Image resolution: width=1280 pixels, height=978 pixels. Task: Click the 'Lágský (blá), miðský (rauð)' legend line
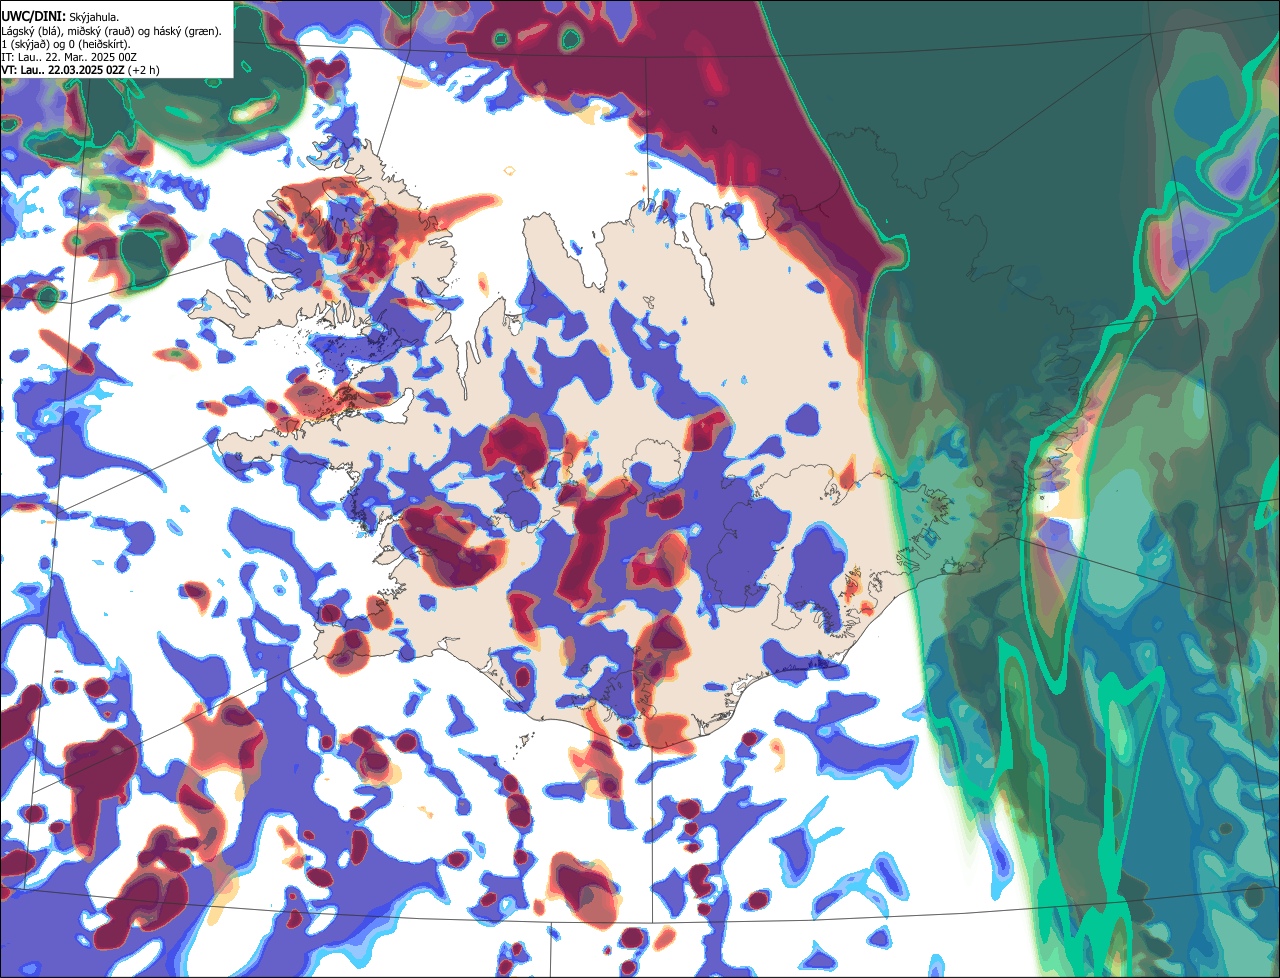(111, 31)
